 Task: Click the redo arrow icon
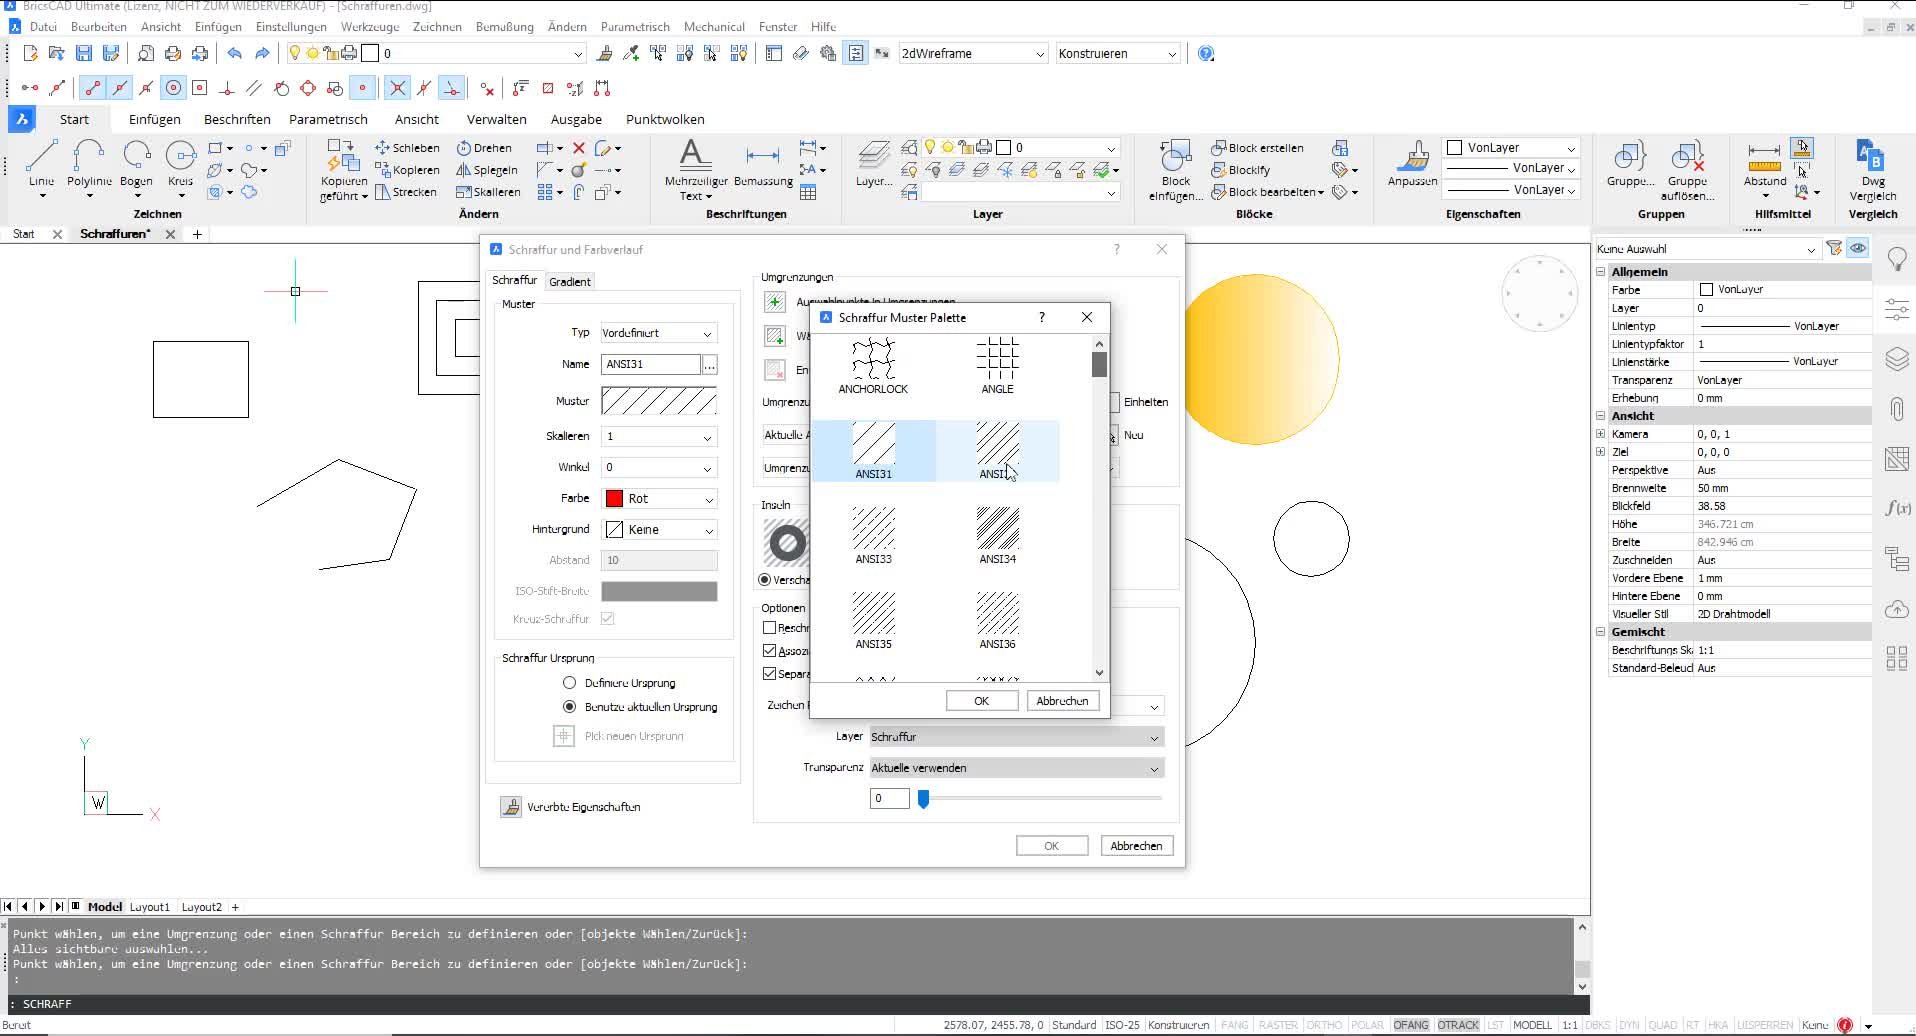(x=262, y=53)
